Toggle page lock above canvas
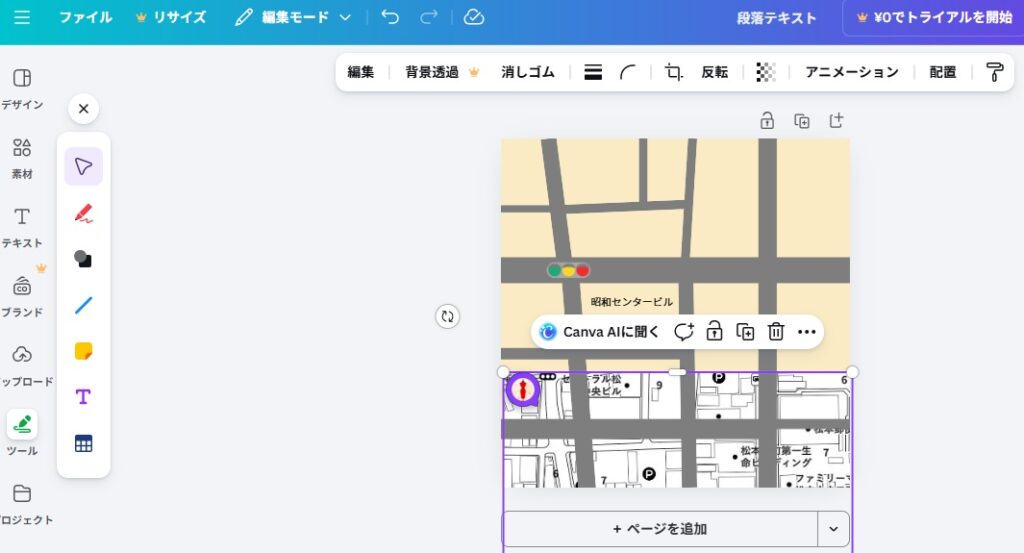The height and width of the screenshot is (553, 1024). [x=767, y=121]
